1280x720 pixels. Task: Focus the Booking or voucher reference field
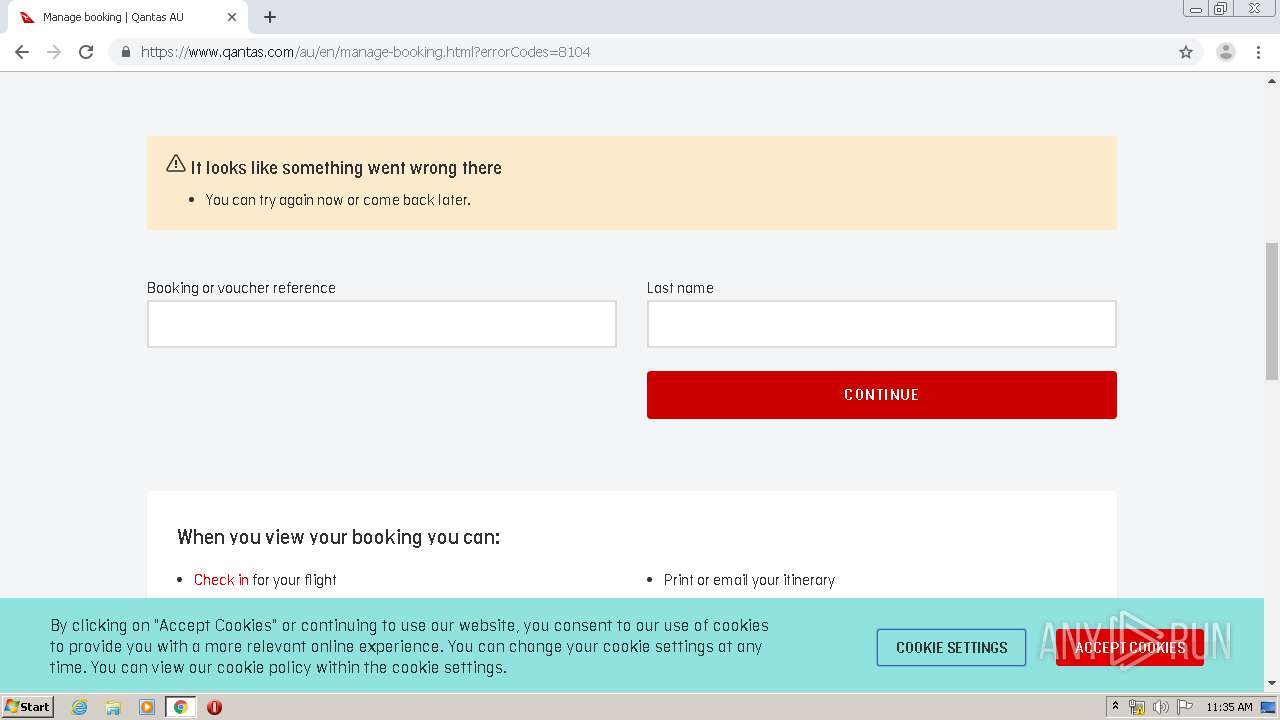coord(382,324)
